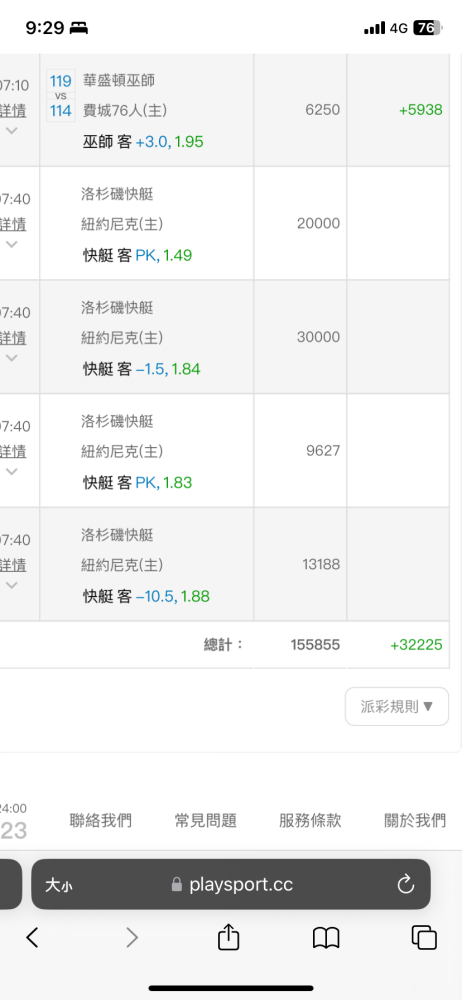This screenshot has width=462, height=1000.
Task: Open bookmarks book icon
Action: (325, 938)
